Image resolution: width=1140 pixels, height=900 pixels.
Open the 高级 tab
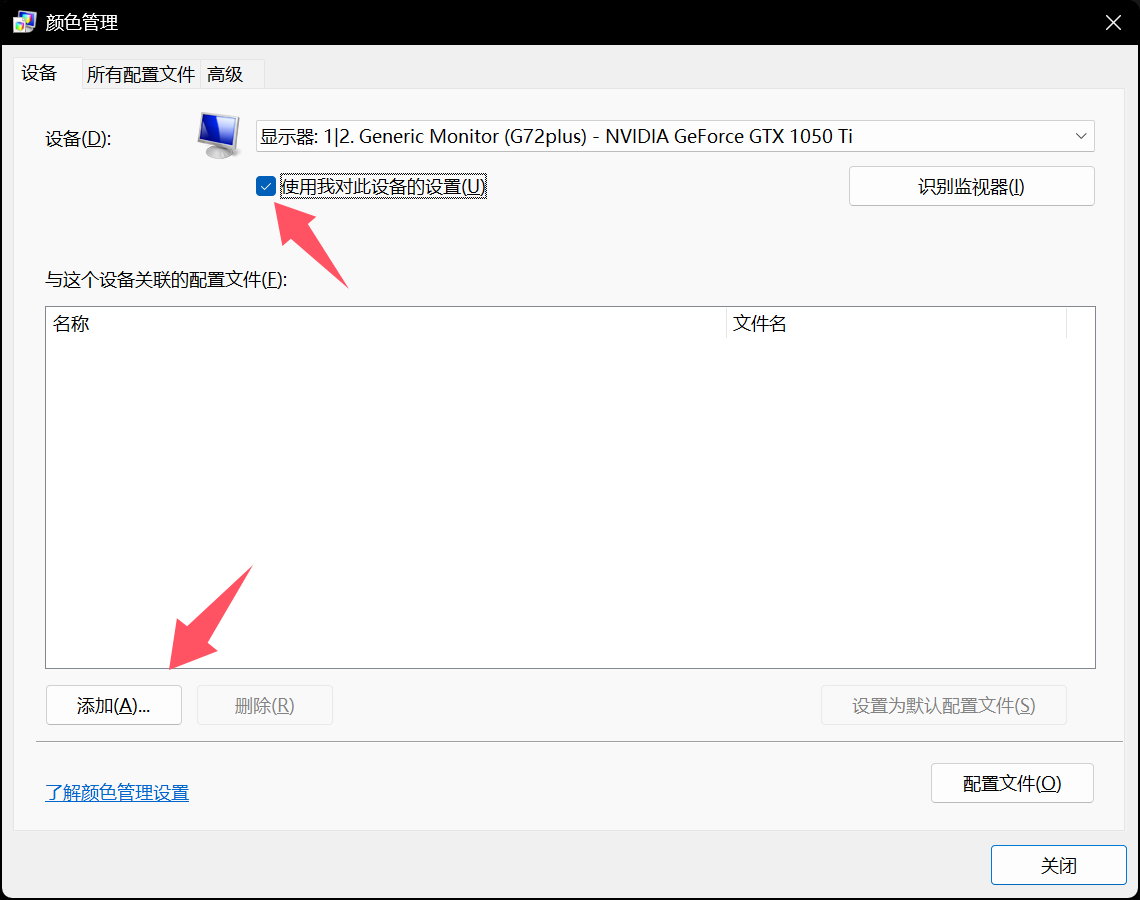click(225, 75)
